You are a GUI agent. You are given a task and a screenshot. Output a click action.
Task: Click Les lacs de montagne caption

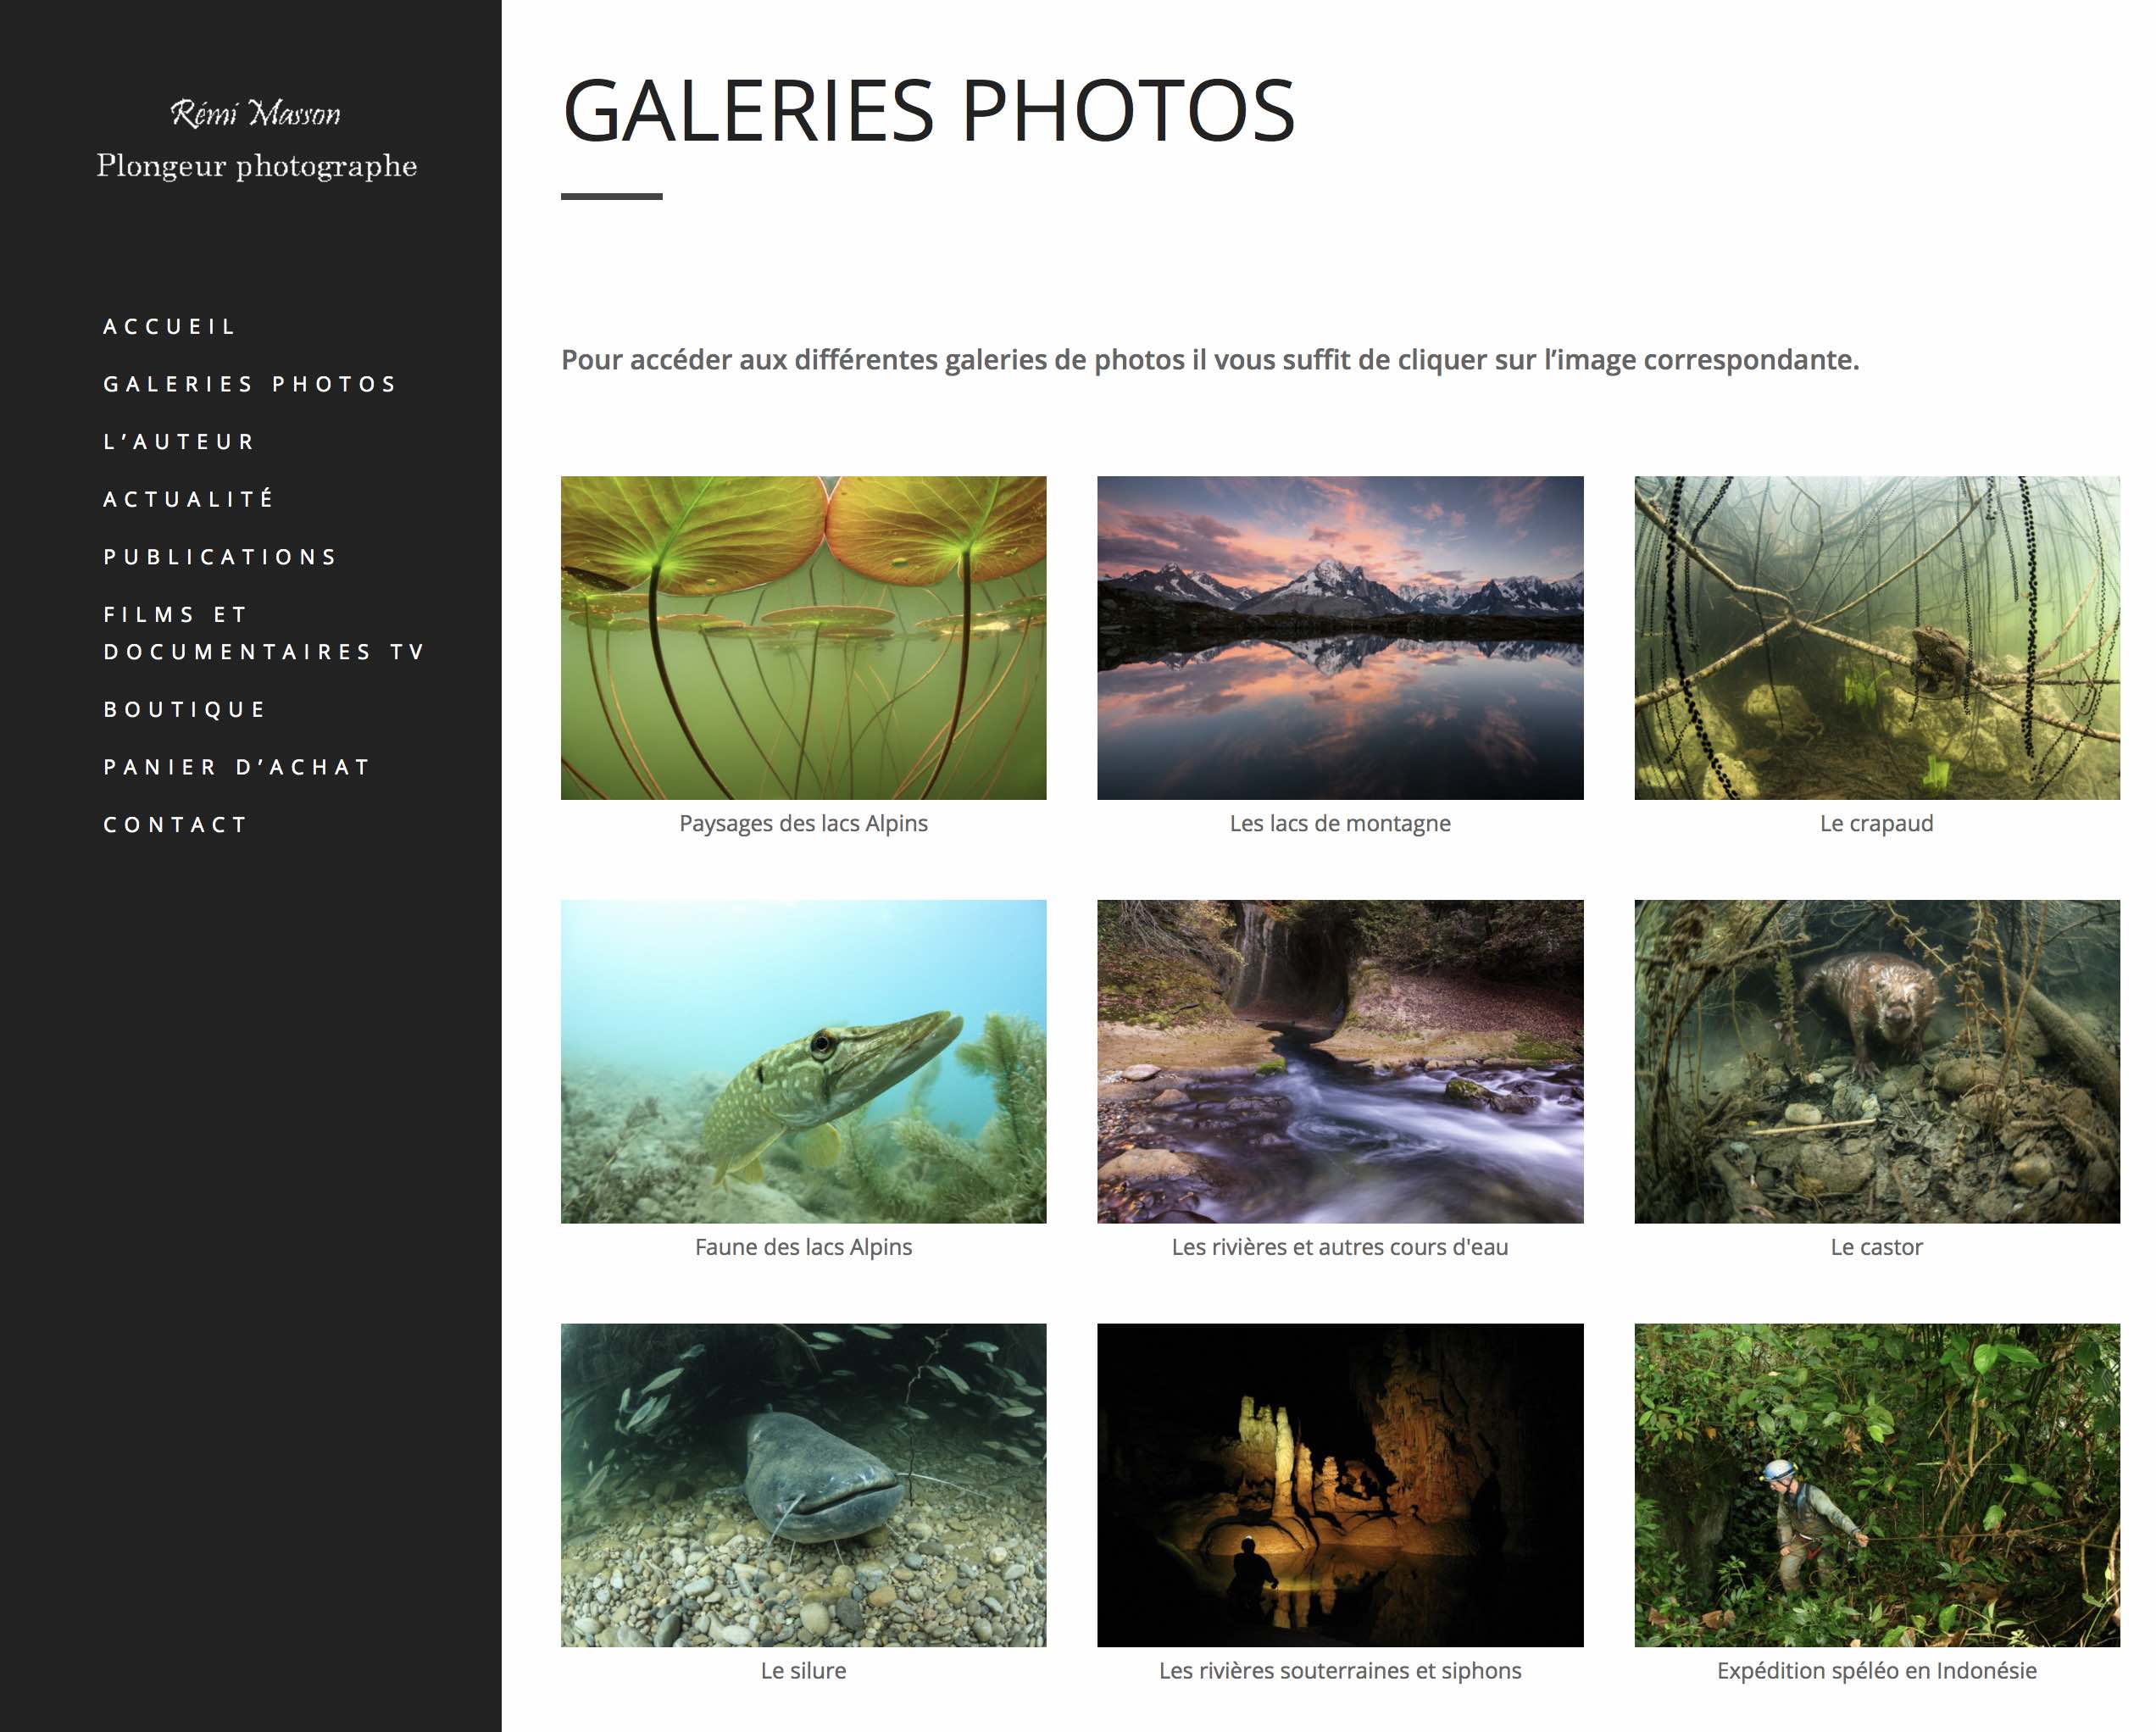point(1340,823)
